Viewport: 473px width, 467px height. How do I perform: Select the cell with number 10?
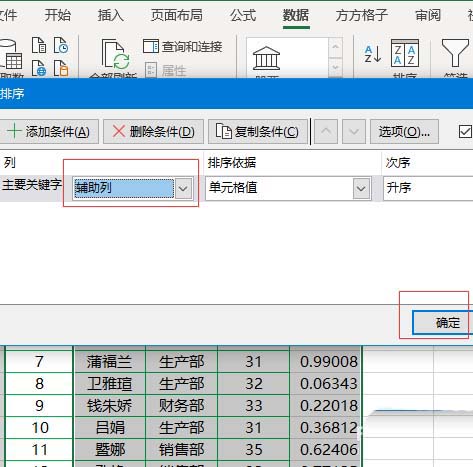(39, 428)
